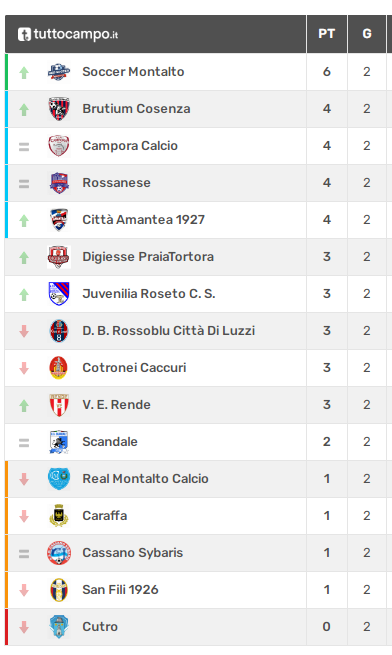Click the G column header
392x655 pixels.
coord(367,34)
